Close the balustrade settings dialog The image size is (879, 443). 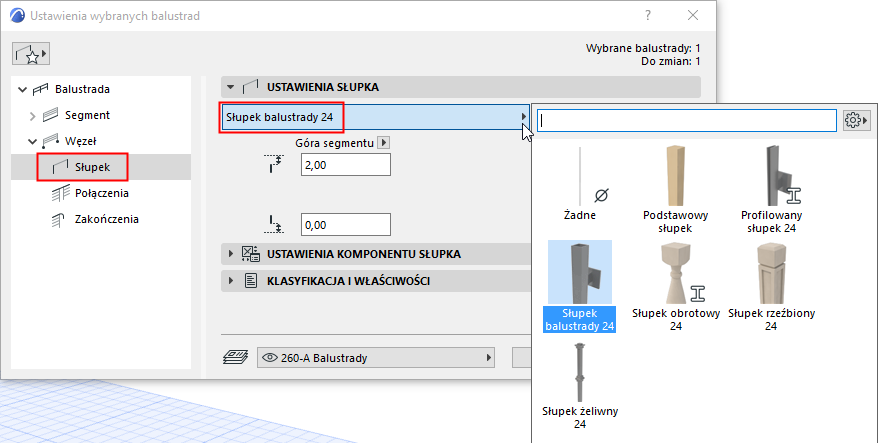[x=693, y=16]
